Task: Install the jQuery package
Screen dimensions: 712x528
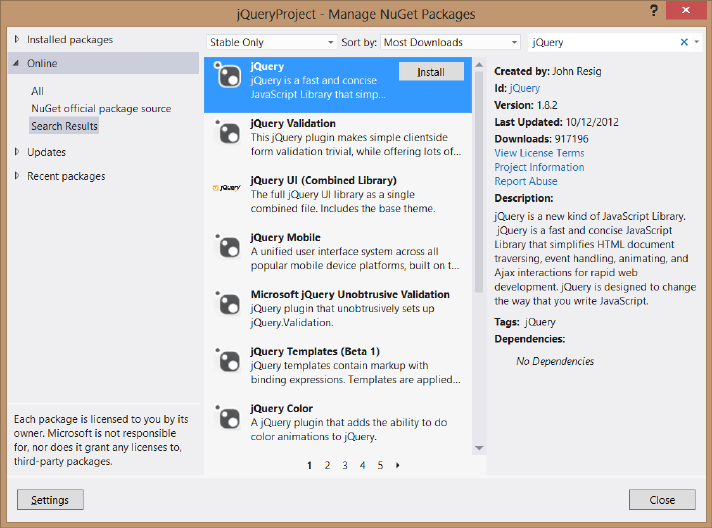Action: [431, 72]
